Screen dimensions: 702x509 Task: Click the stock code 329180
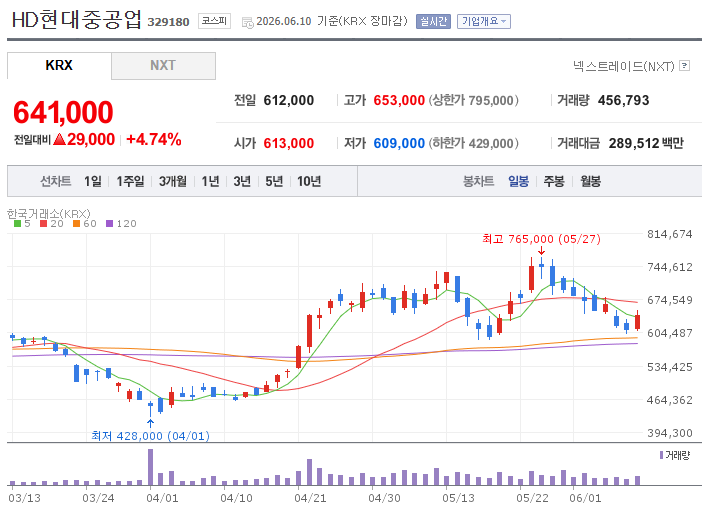click(168, 22)
